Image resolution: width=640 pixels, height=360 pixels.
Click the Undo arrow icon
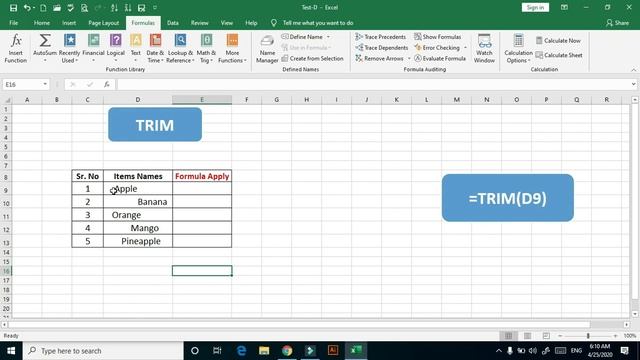click(27, 8)
